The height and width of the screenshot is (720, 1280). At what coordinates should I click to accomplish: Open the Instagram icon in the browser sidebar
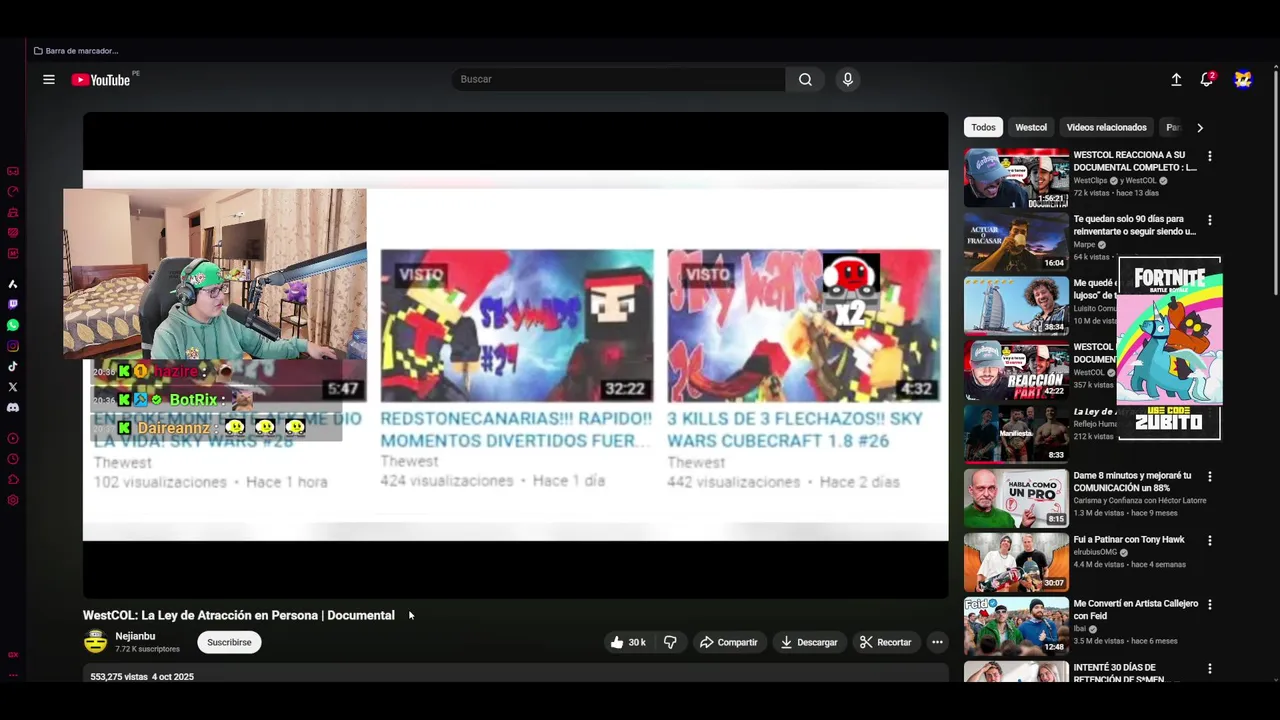[x=13, y=346]
